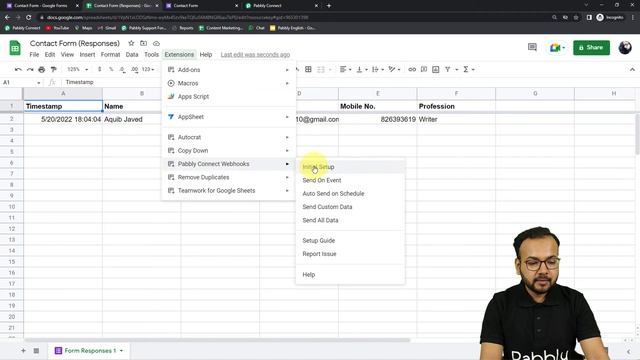Click the redo icon in toolbar
The height and width of the screenshot is (360, 640).
pos(30,69)
